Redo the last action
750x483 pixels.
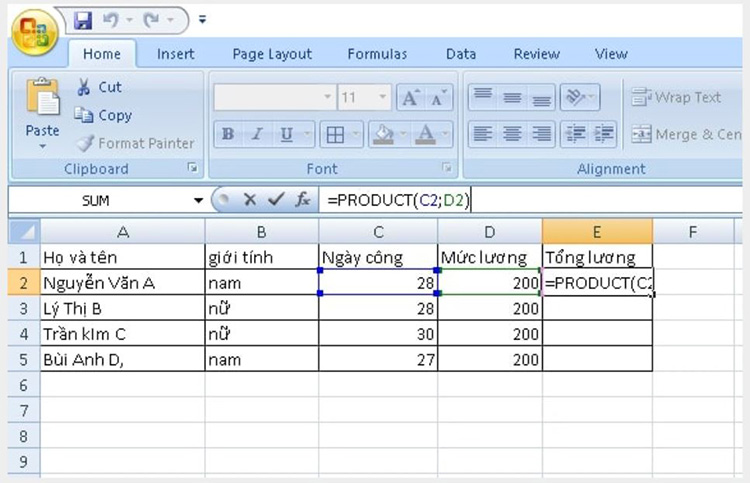(x=152, y=20)
